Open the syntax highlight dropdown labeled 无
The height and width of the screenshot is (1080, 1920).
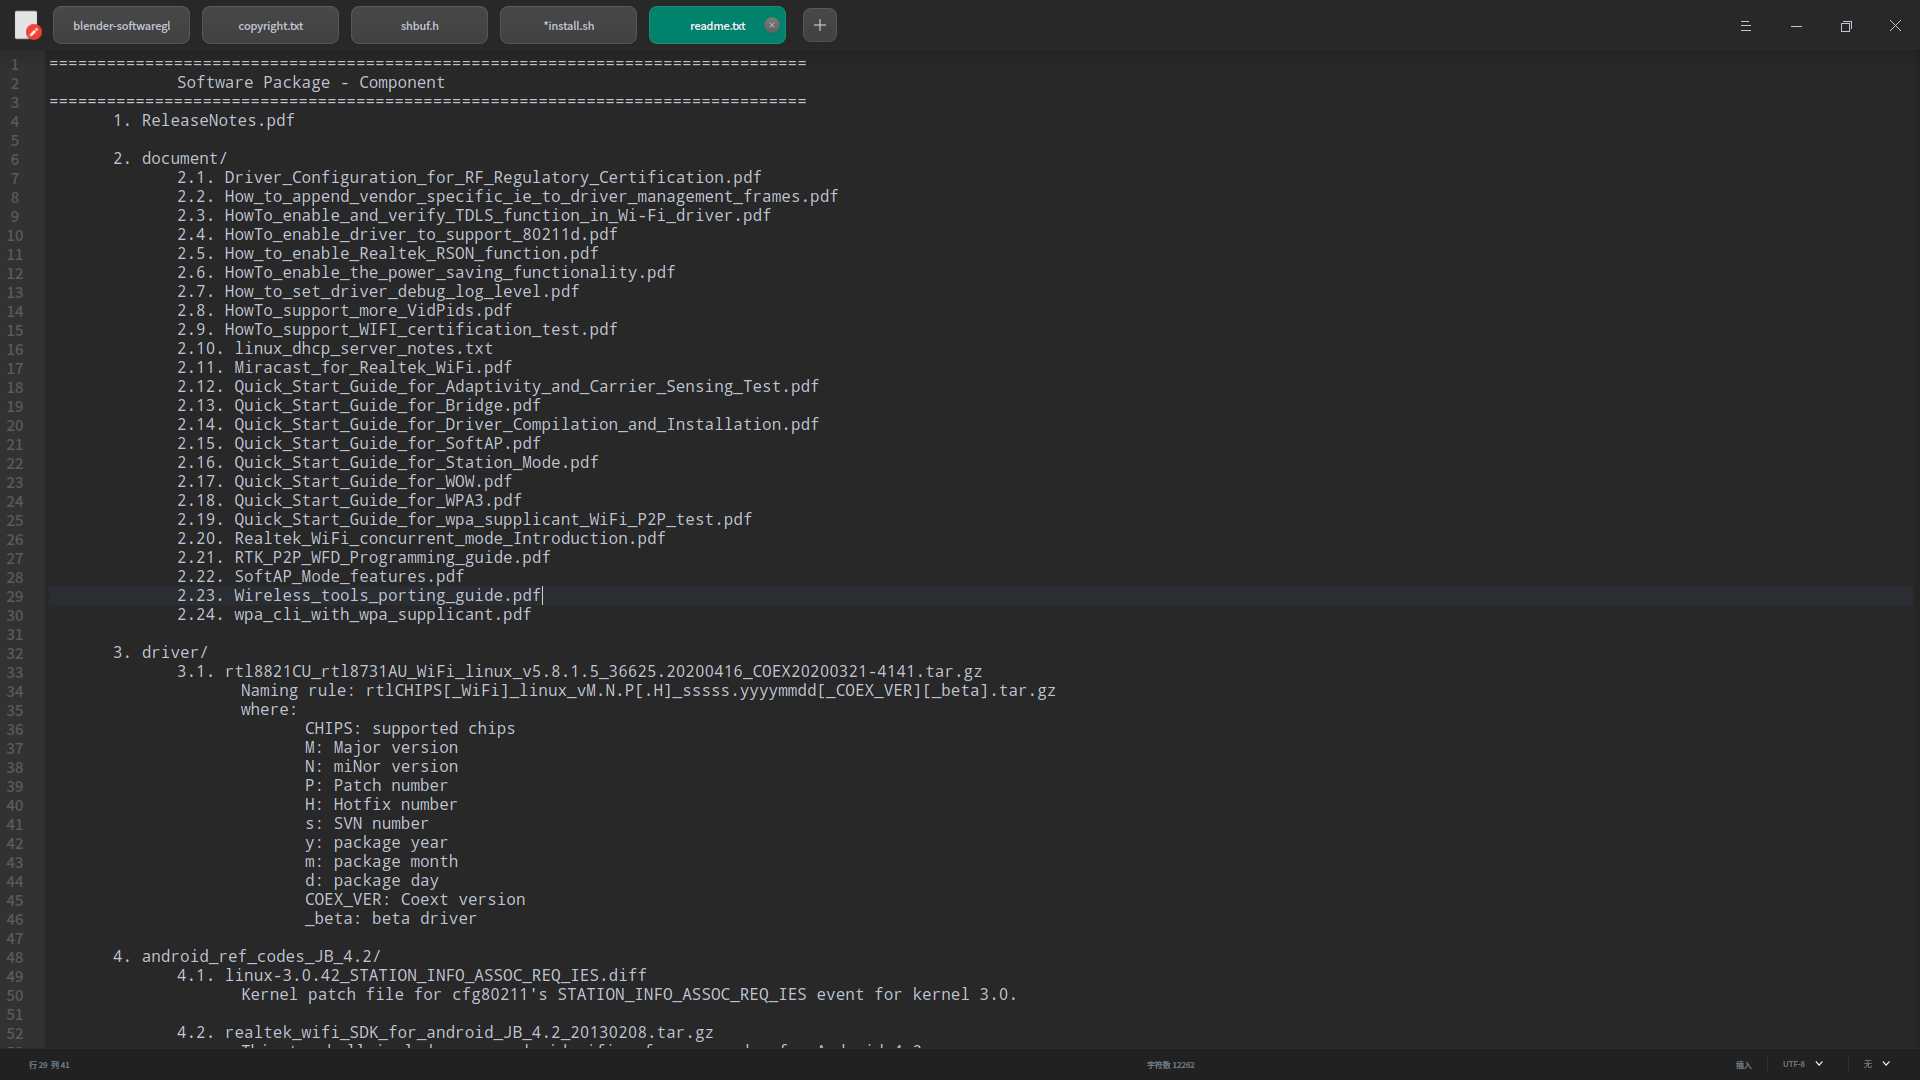pyautogui.click(x=1876, y=1064)
